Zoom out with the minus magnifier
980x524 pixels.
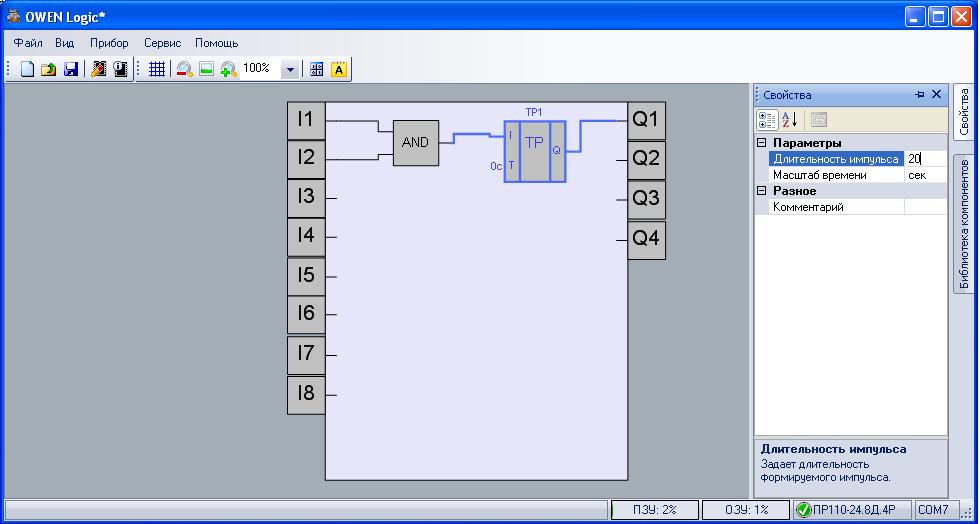coord(184,69)
